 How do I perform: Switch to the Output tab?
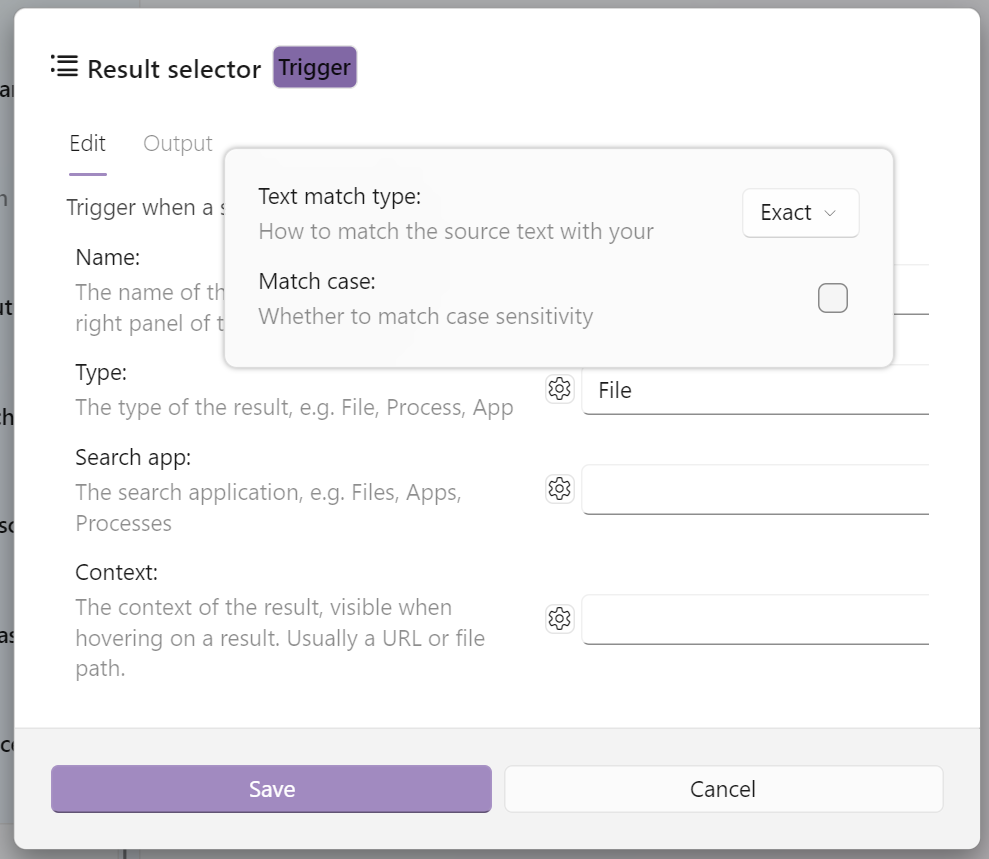click(177, 143)
